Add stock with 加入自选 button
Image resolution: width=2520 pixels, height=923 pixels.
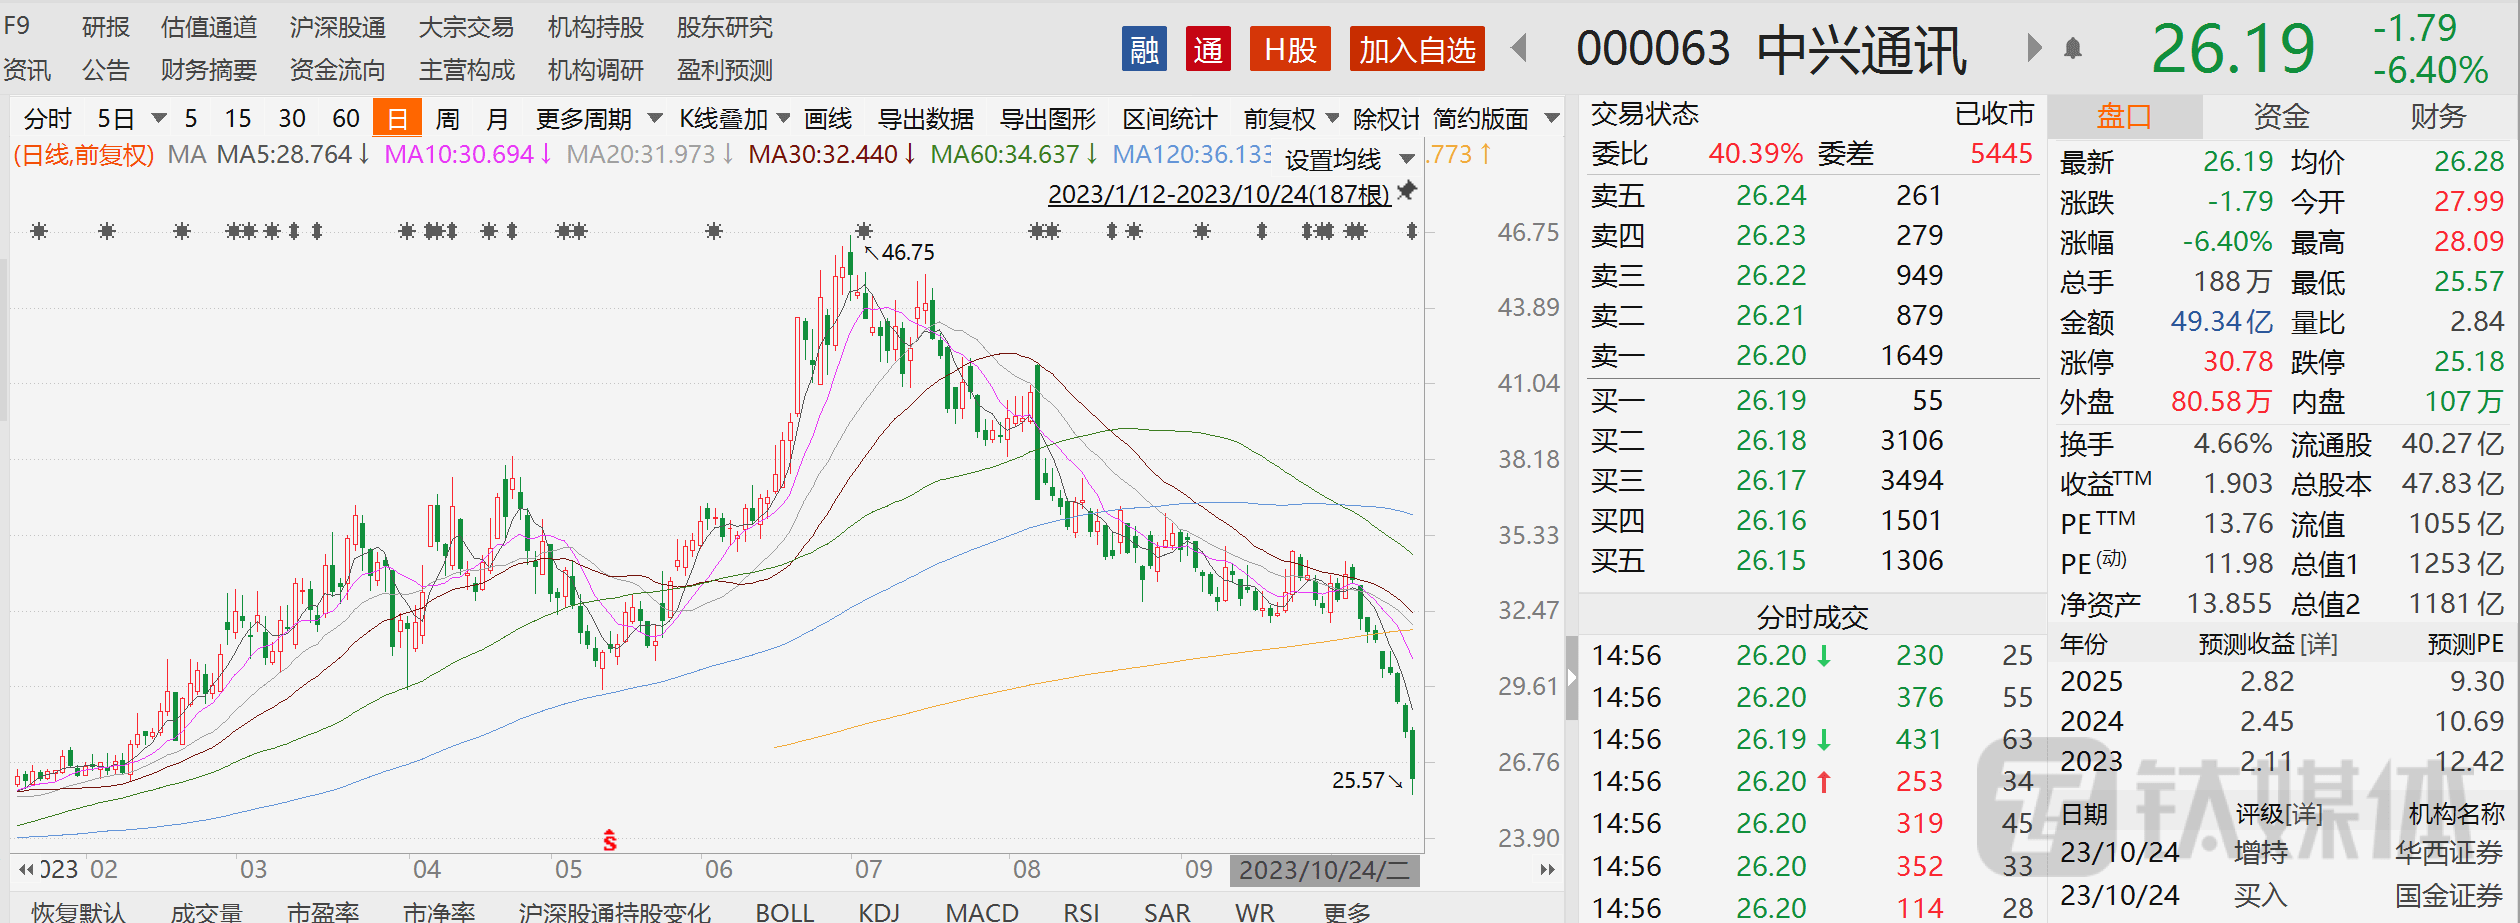pyautogui.click(x=1417, y=49)
